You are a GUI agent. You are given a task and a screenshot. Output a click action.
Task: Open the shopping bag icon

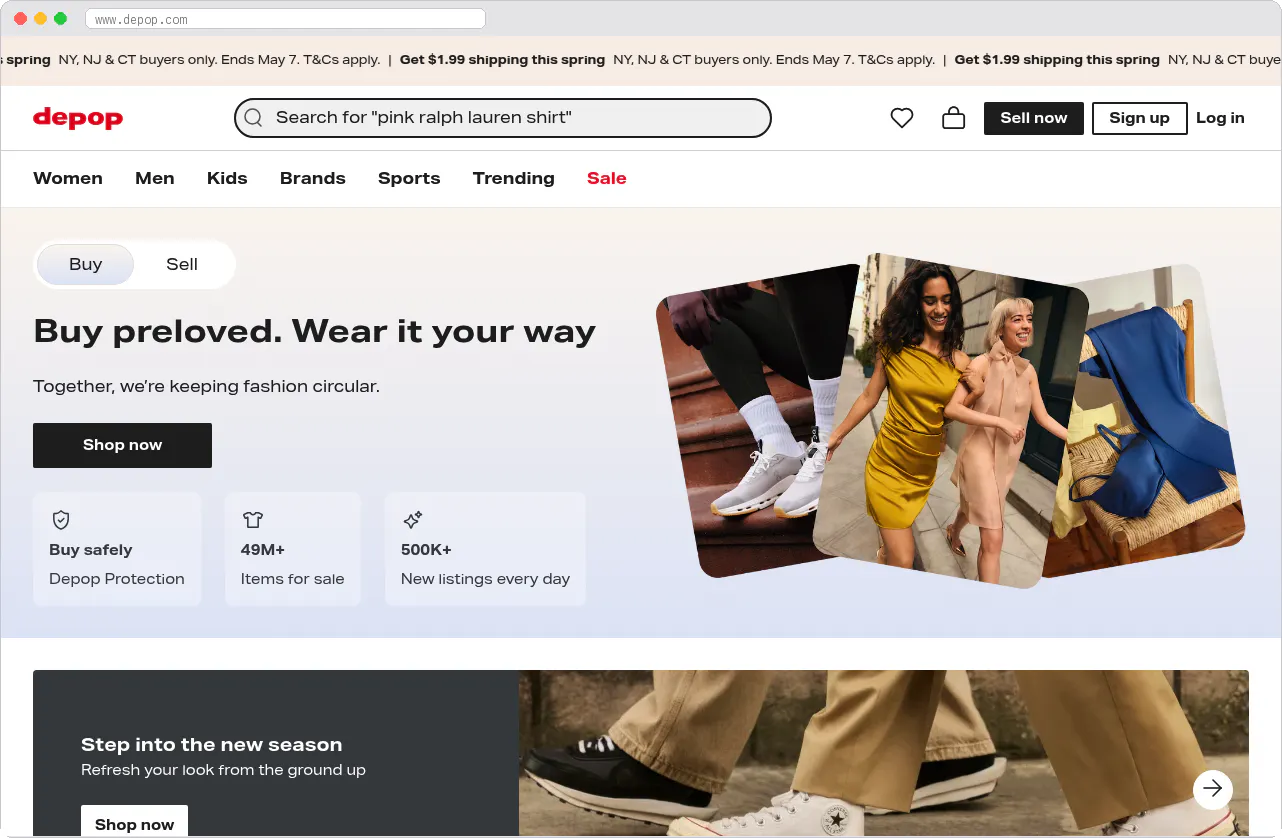point(953,117)
